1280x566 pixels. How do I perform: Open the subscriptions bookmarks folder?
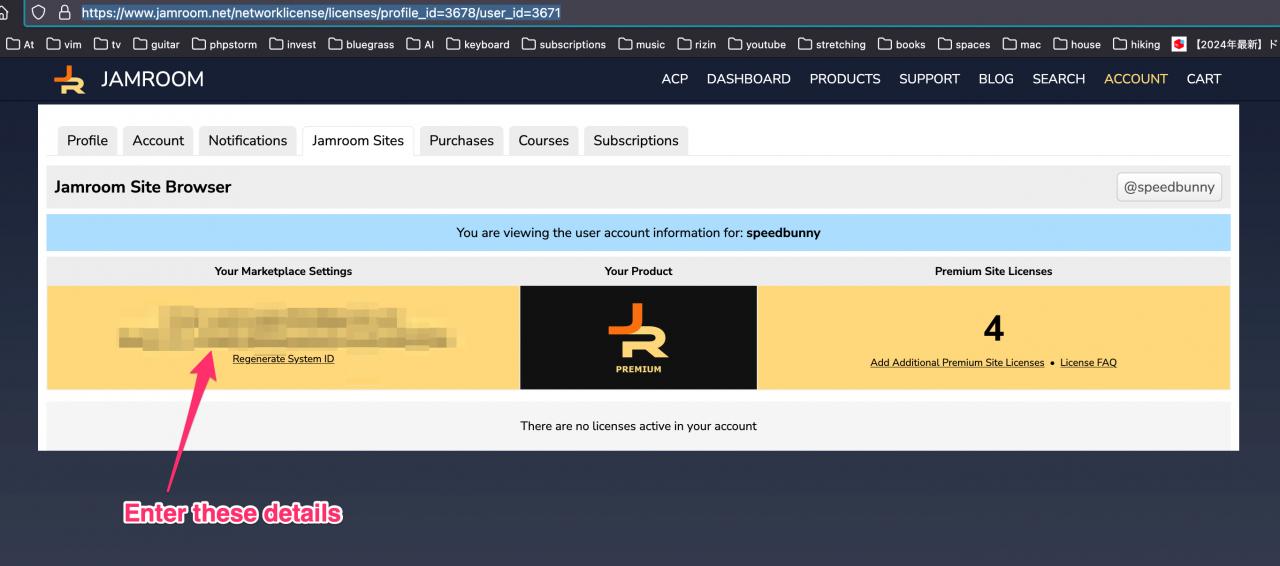(x=563, y=44)
